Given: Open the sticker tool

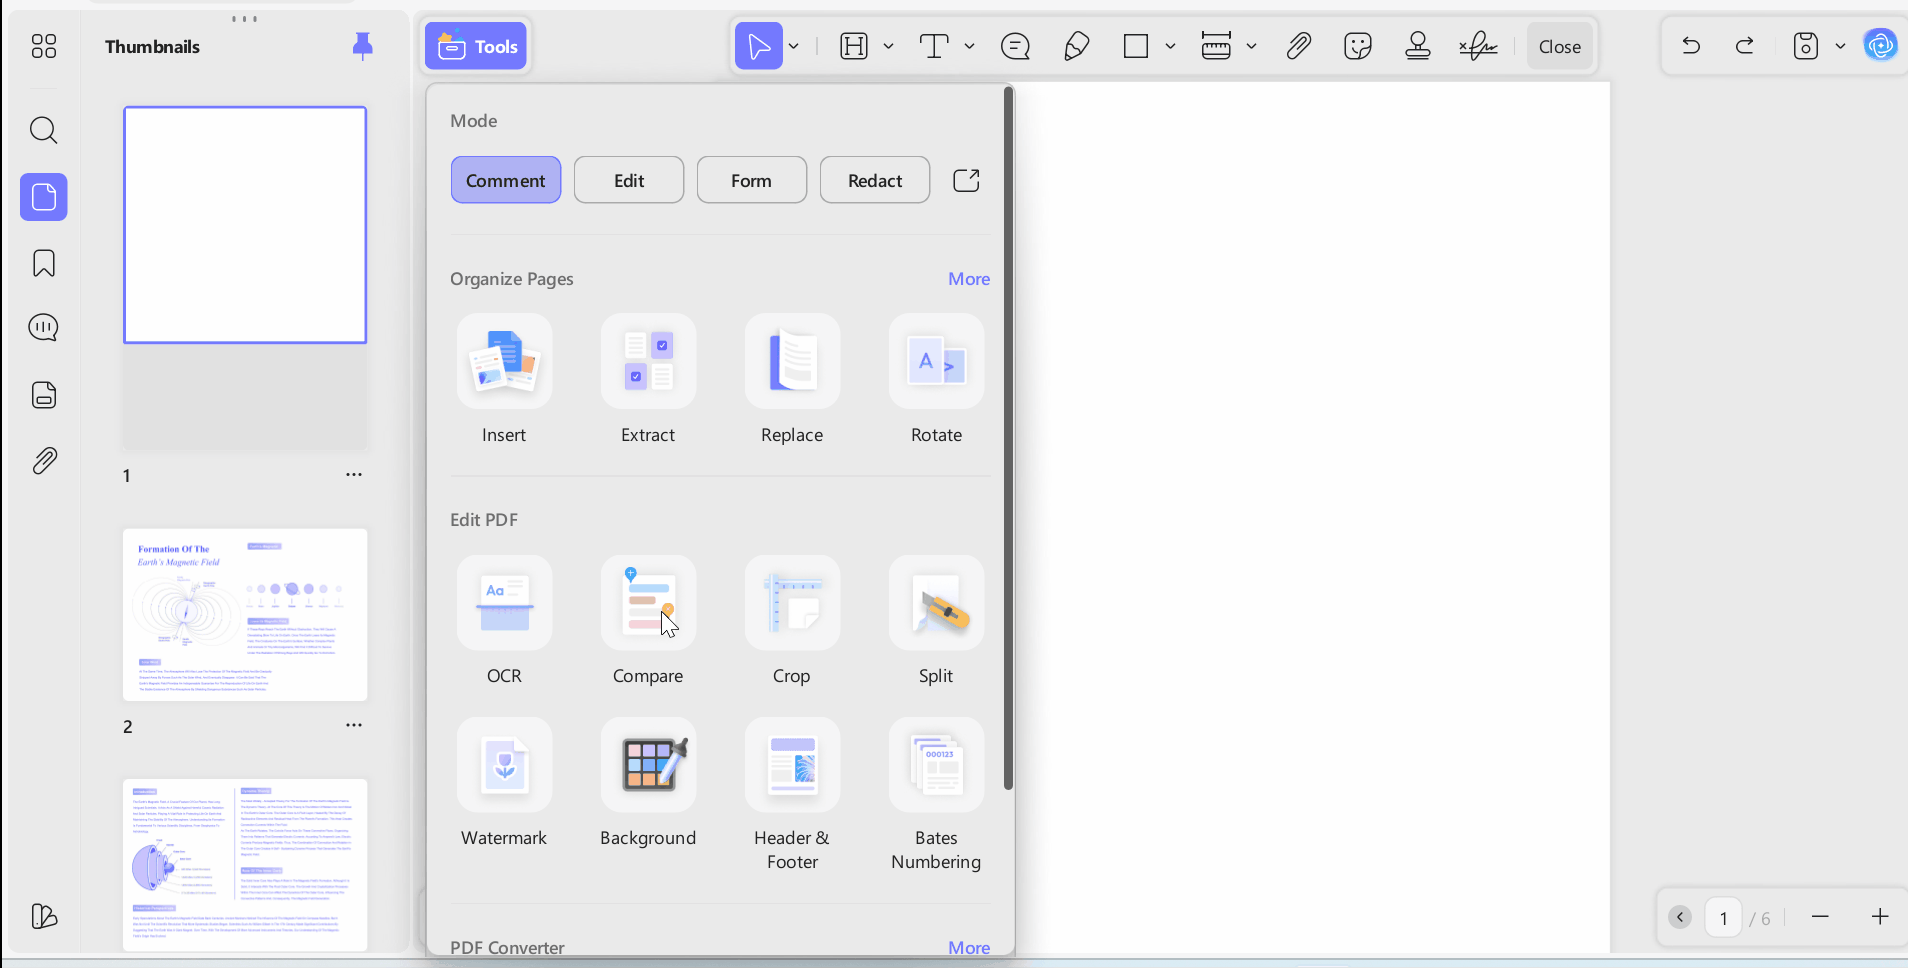Looking at the screenshot, I should (1358, 46).
